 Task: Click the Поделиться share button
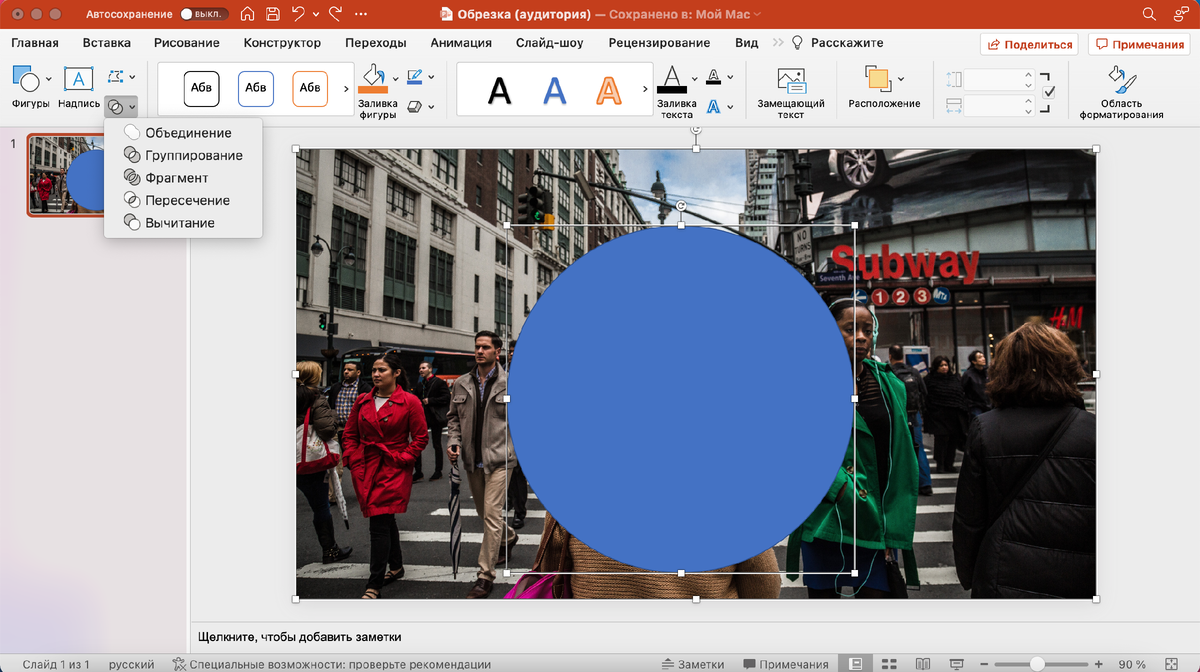(1029, 44)
